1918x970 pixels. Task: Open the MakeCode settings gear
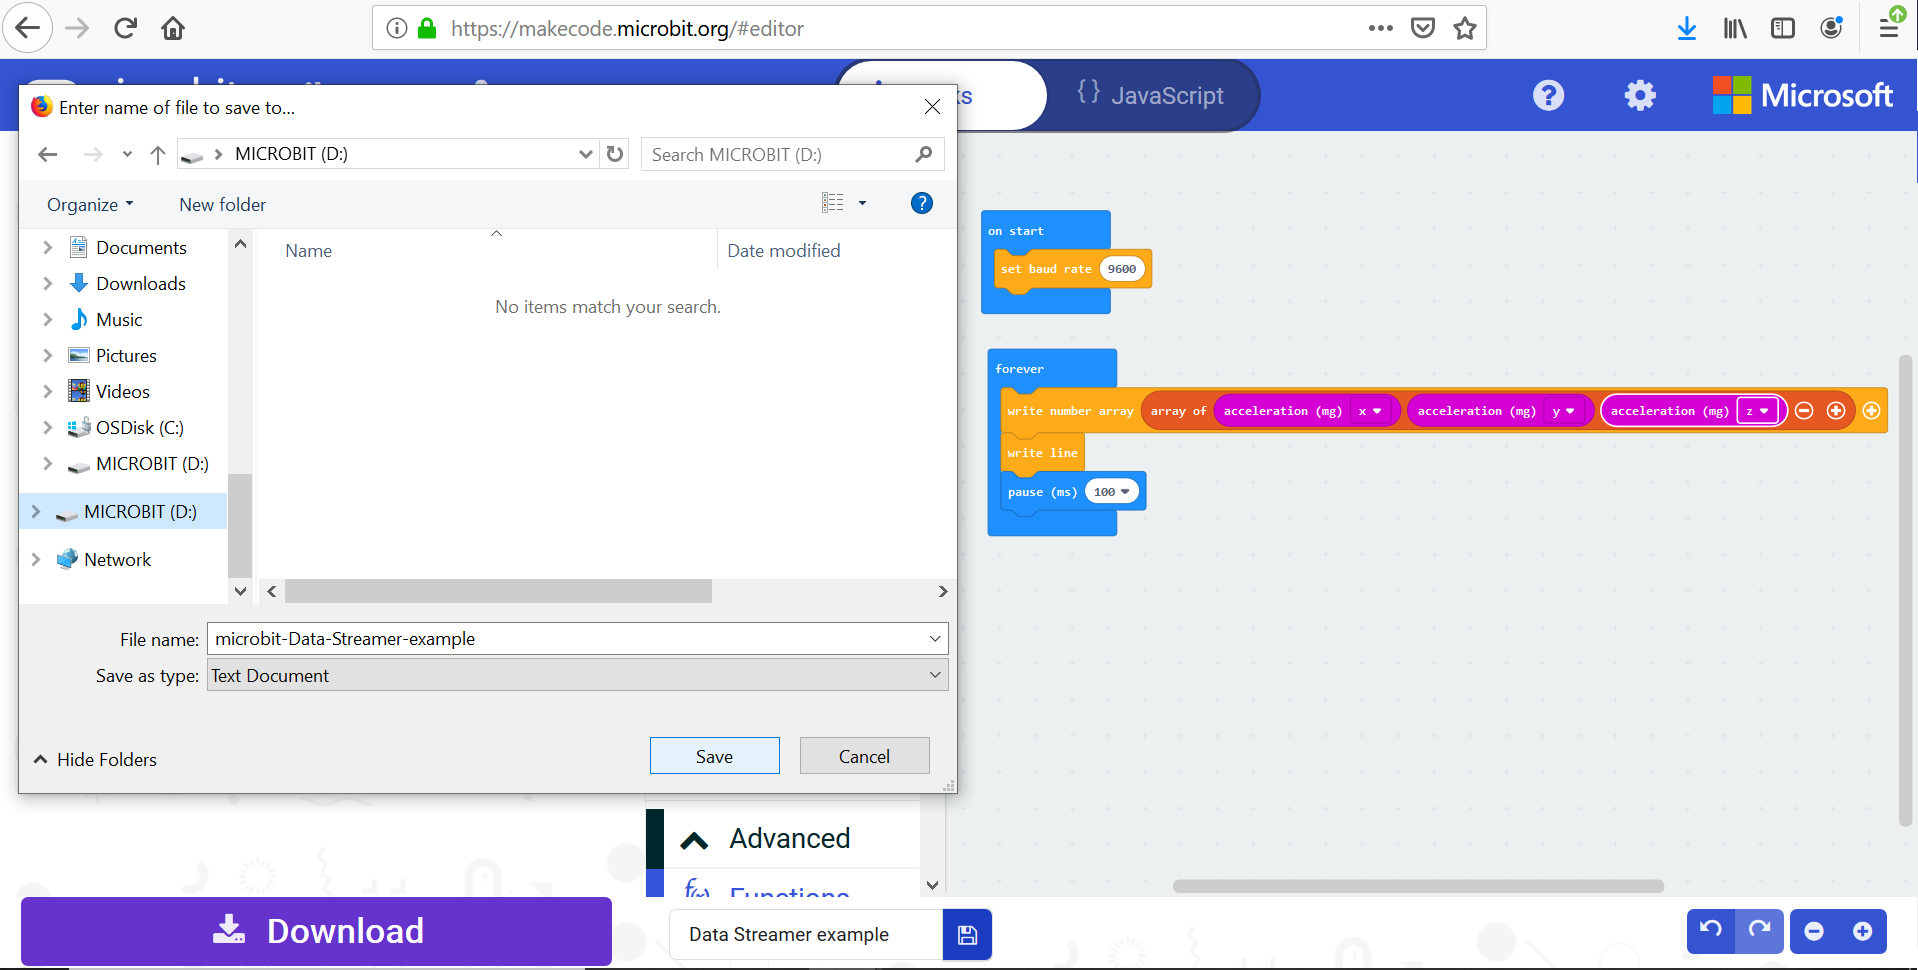[1639, 95]
